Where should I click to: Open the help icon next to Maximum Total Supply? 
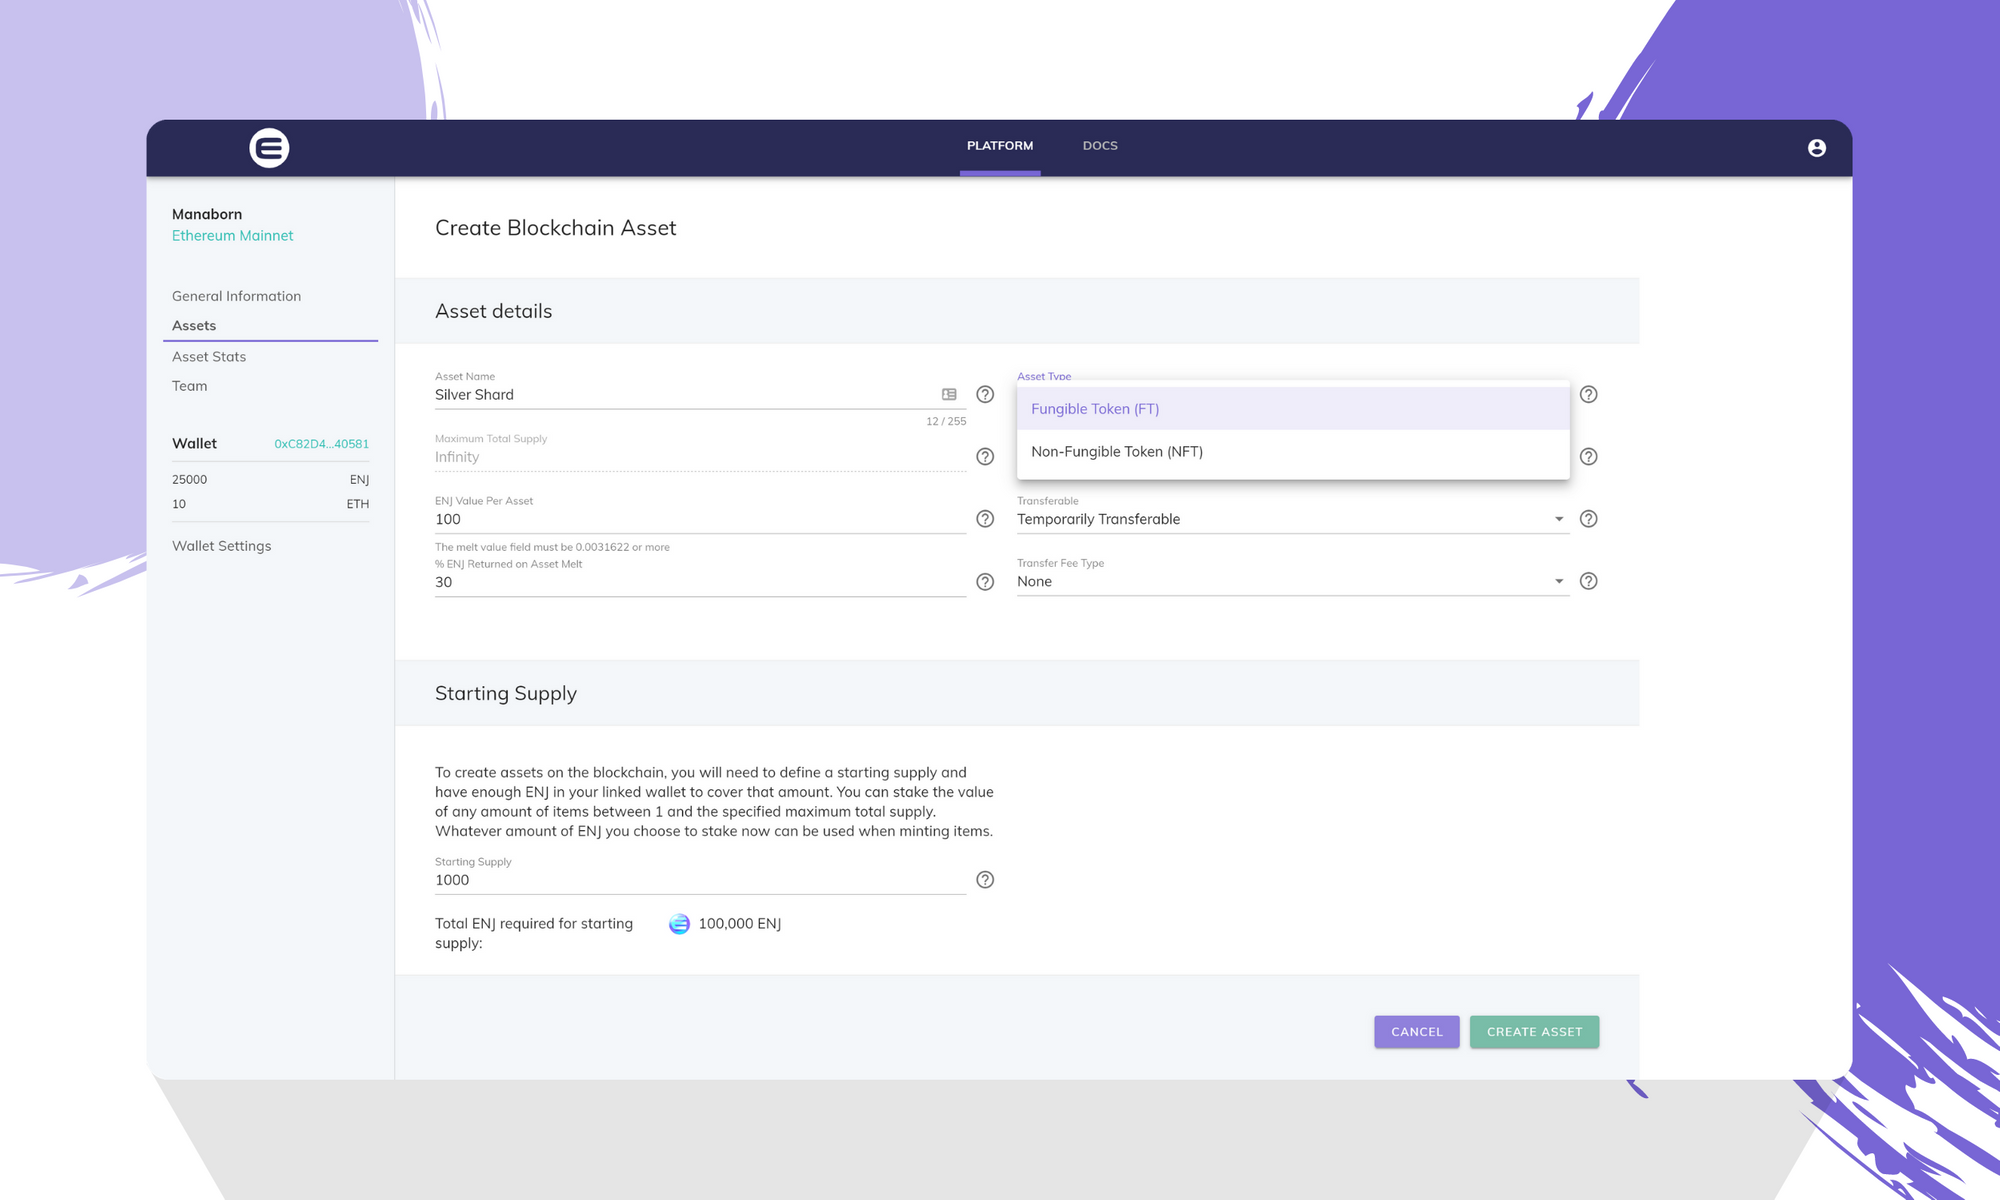(x=985, y=457)
